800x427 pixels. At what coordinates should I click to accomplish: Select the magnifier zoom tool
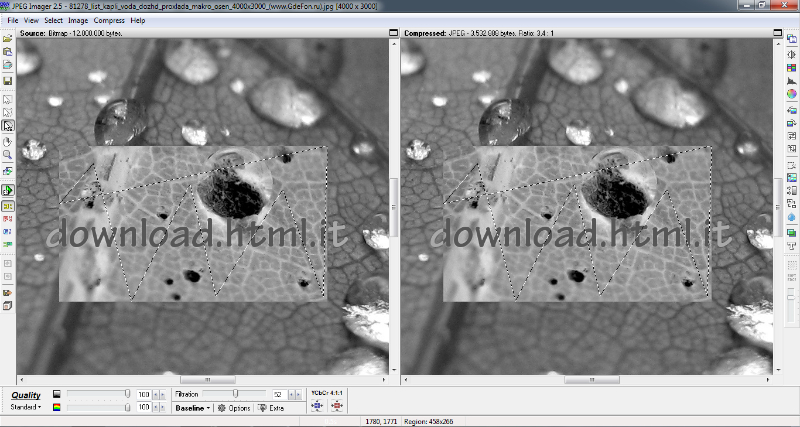(8, 155)
